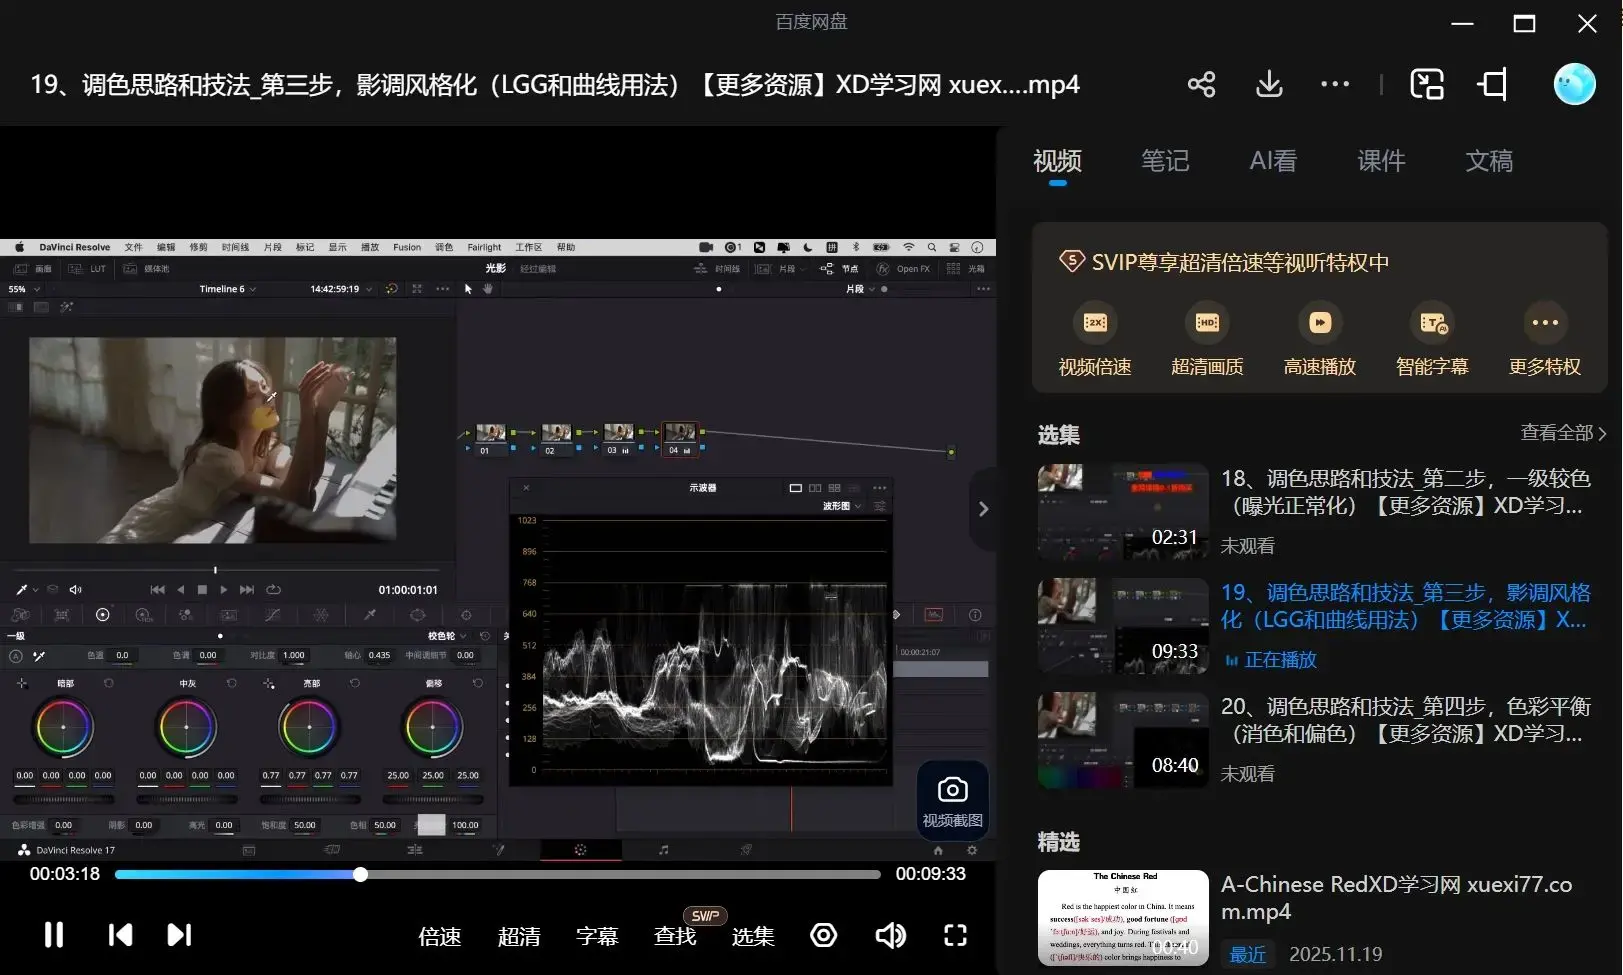Open the 超清 quality selection menu
The image size is (1623, 975).
pos(518,936)
